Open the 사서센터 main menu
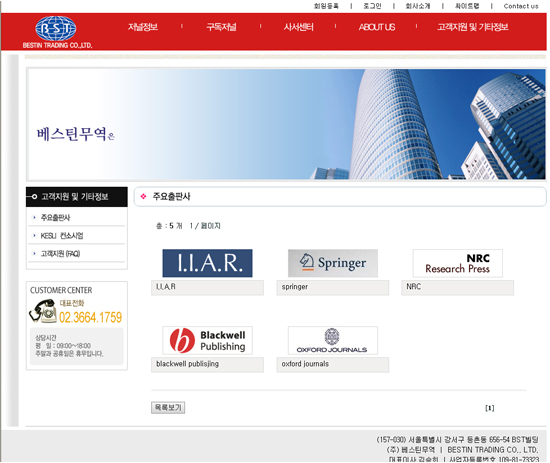Viewport: 550px width, 463px height. tap(299, 27)
